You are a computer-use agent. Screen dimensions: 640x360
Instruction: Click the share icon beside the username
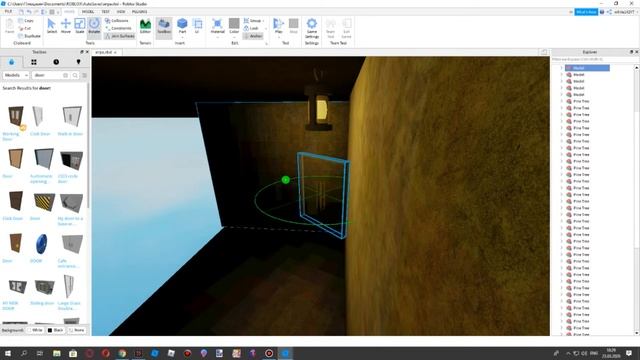pos(609,12)
